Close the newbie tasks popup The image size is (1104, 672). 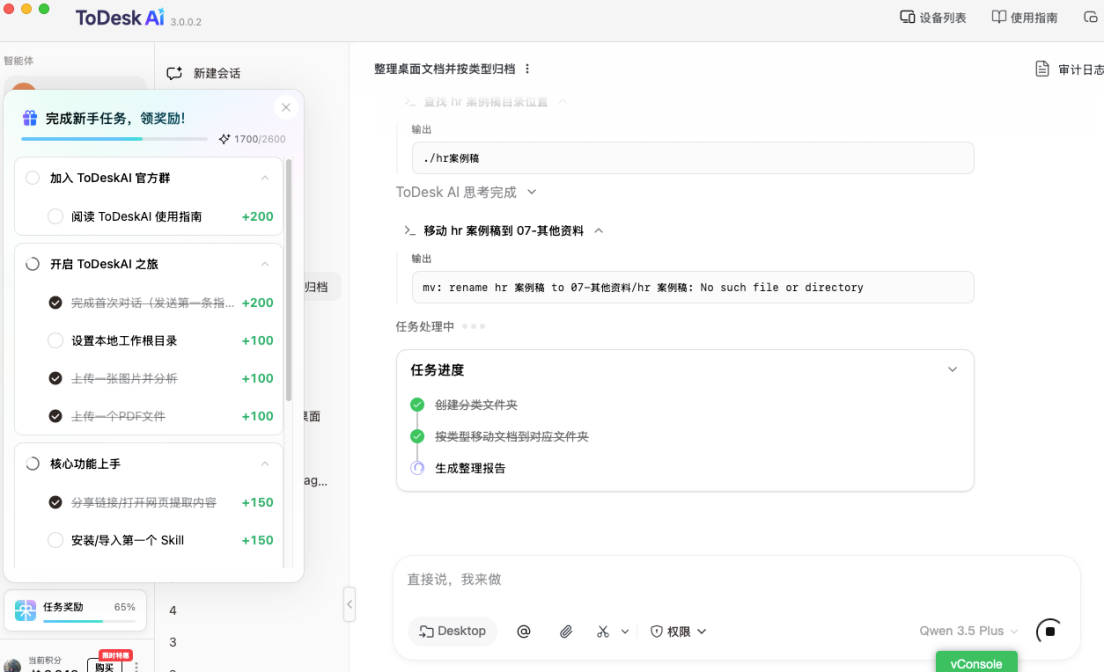[286, 107]
